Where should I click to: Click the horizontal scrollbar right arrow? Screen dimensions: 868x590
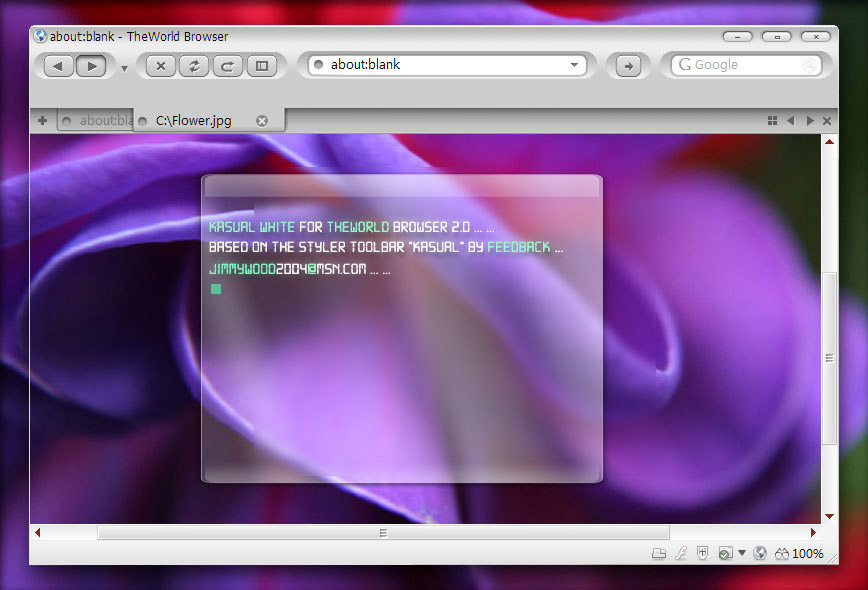(813, 532)
